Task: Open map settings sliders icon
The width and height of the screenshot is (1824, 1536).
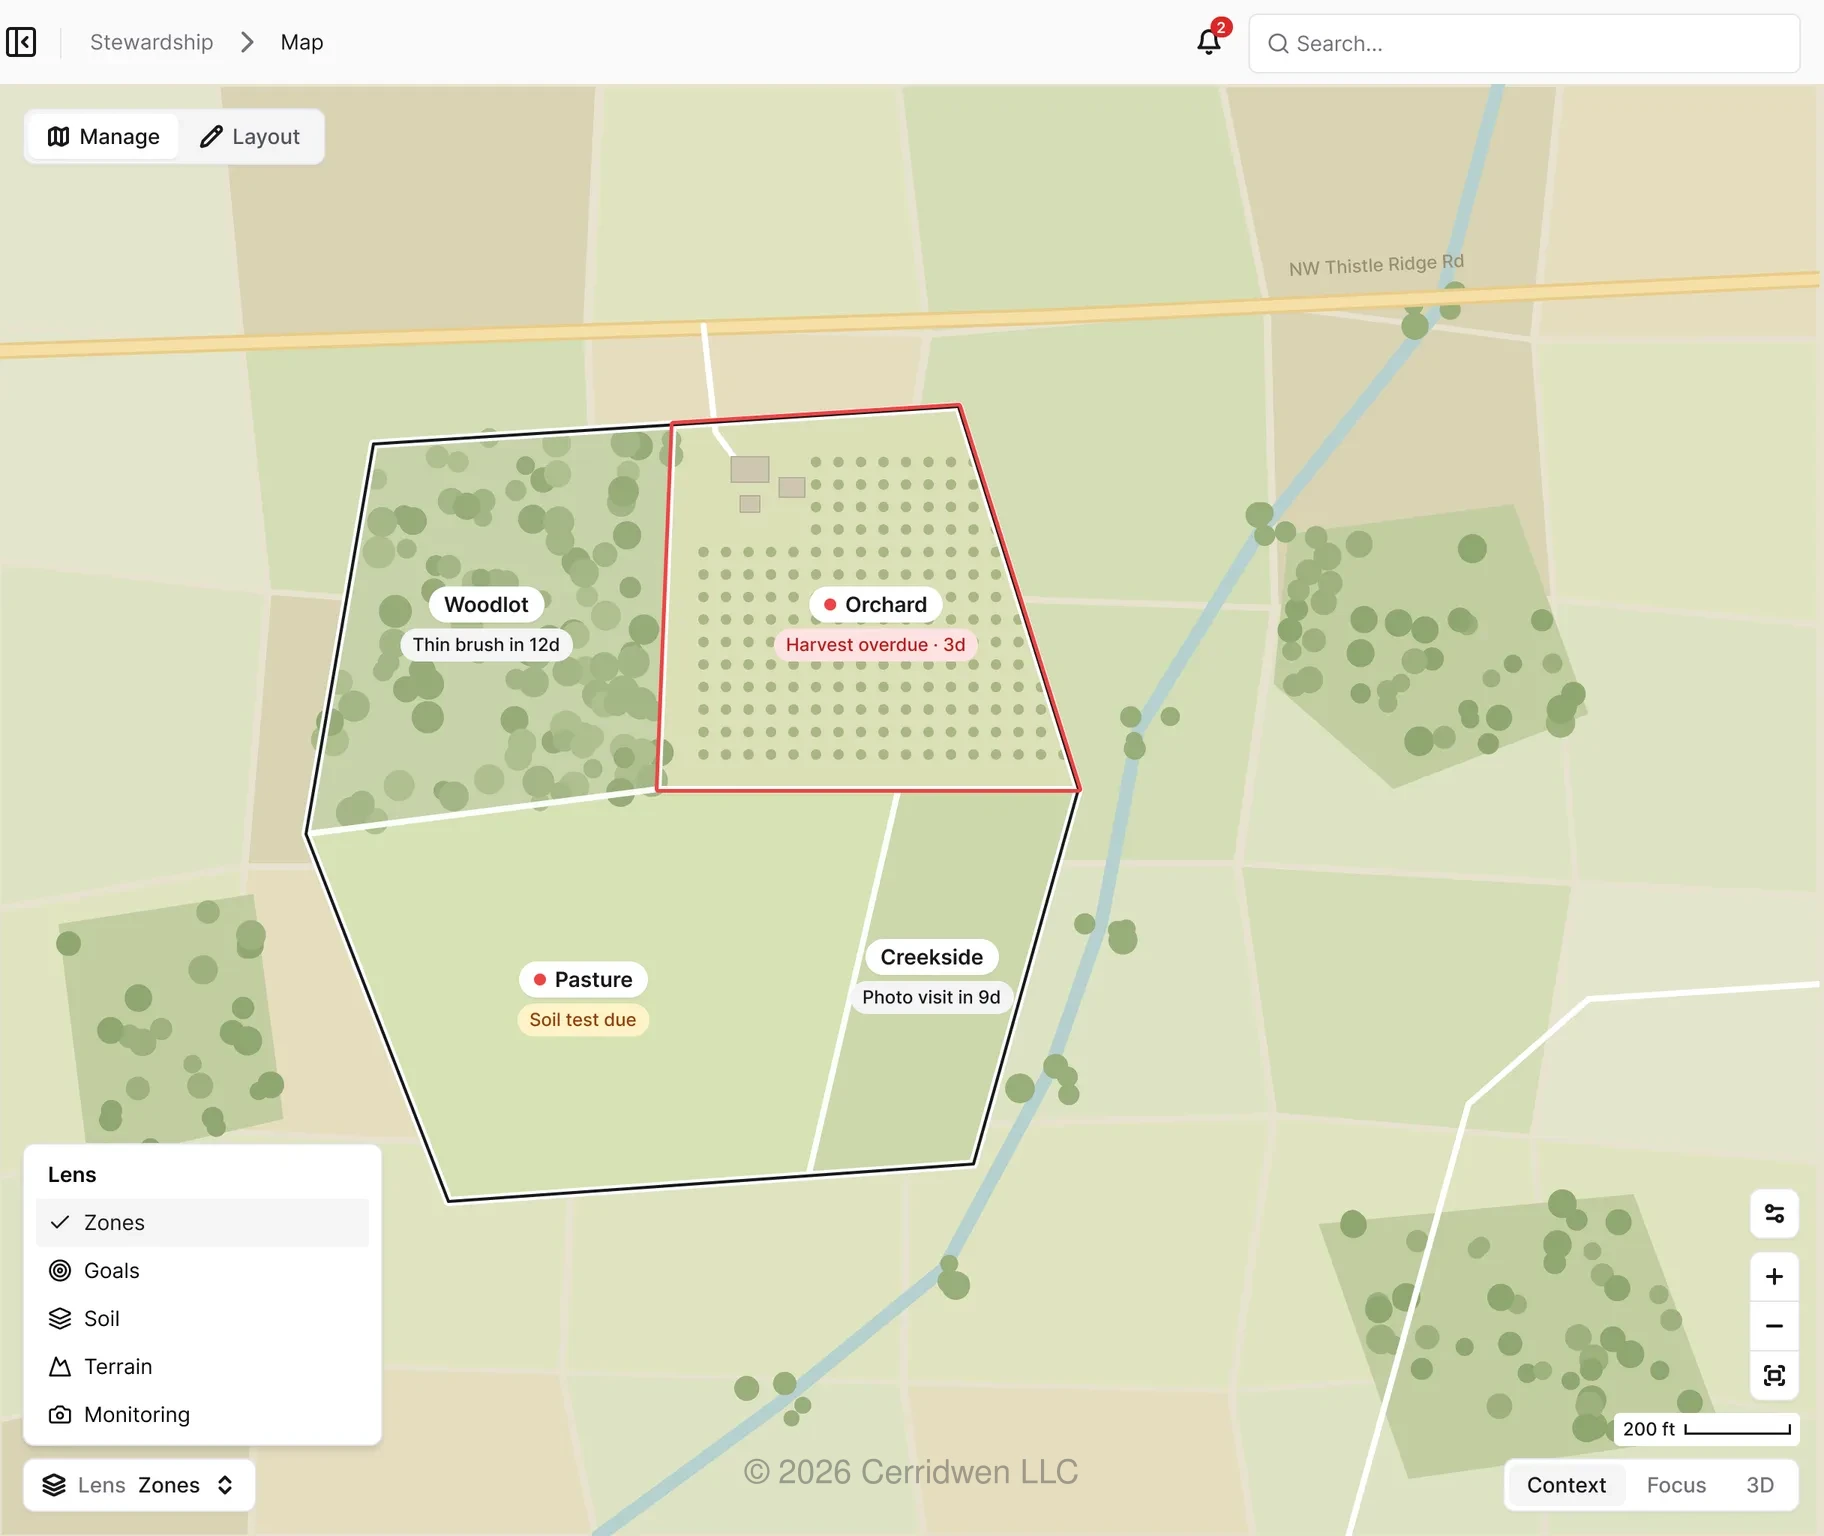Action: pyautogui.click(x=1774, y=1214)
